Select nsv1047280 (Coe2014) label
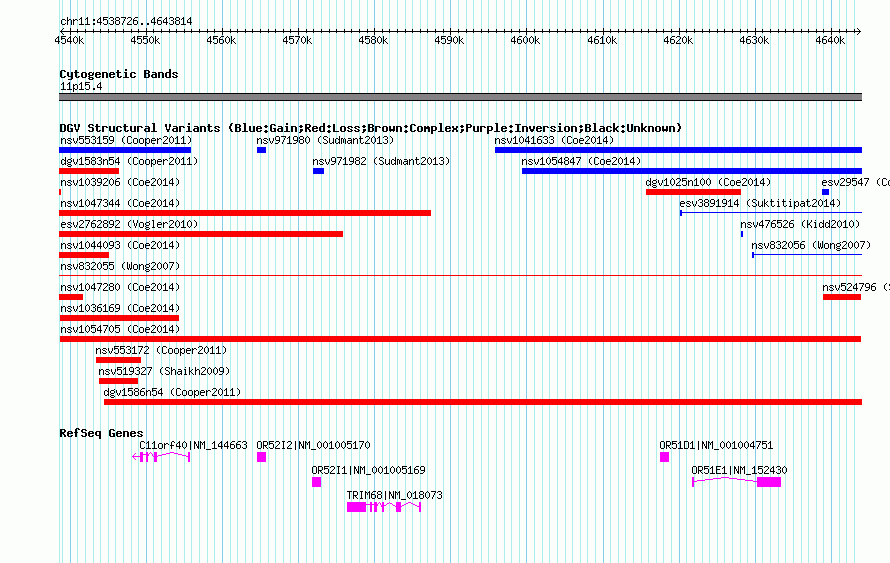The width and height of the screenshot is (890, 563). tap(120, 287)
